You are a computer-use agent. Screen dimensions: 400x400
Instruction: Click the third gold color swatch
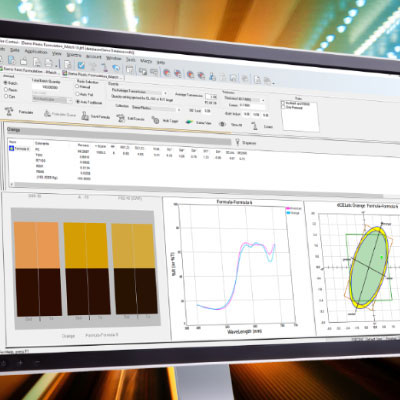(133, 246)
